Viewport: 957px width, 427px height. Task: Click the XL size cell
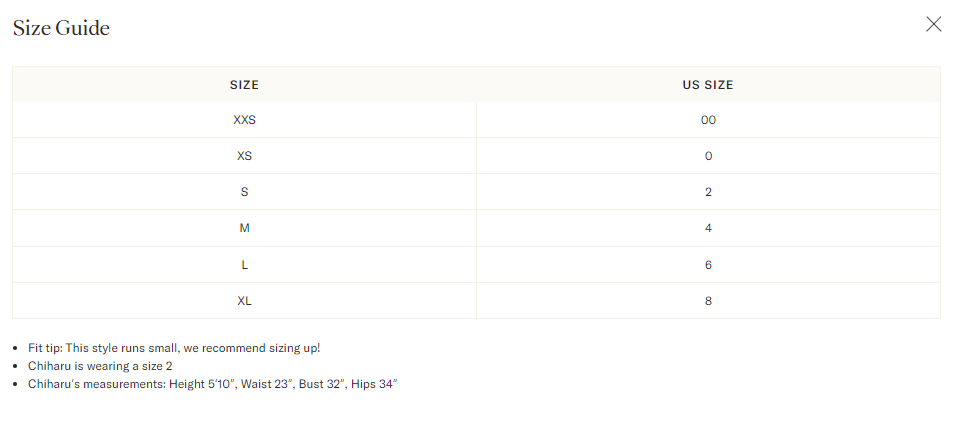(244, 301)
